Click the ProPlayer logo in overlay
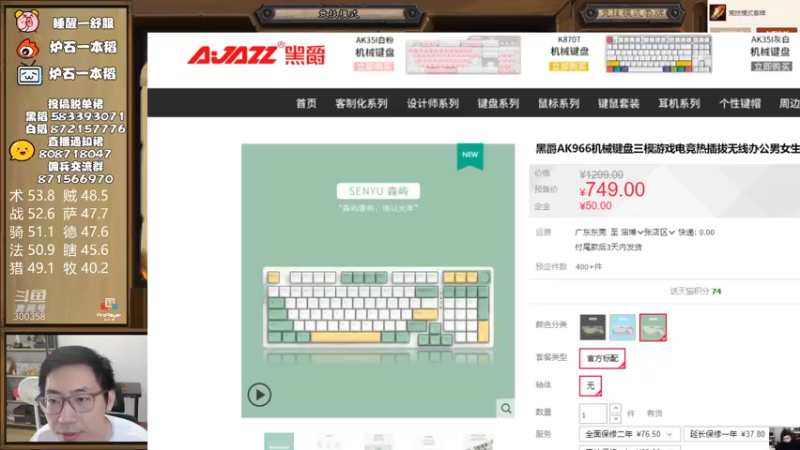800x450 pixels. coord(109,309)
